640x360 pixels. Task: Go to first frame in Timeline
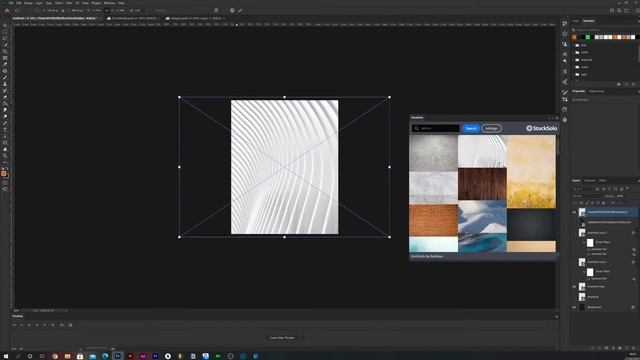[x=14, y=325]
